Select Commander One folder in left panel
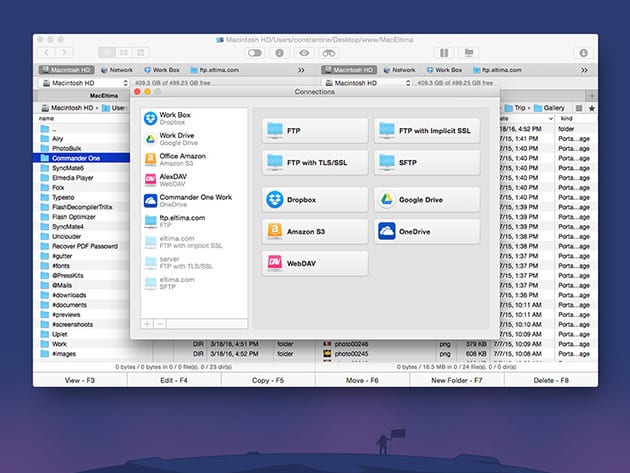Screen dimensions: 630x473 point(82,158)
